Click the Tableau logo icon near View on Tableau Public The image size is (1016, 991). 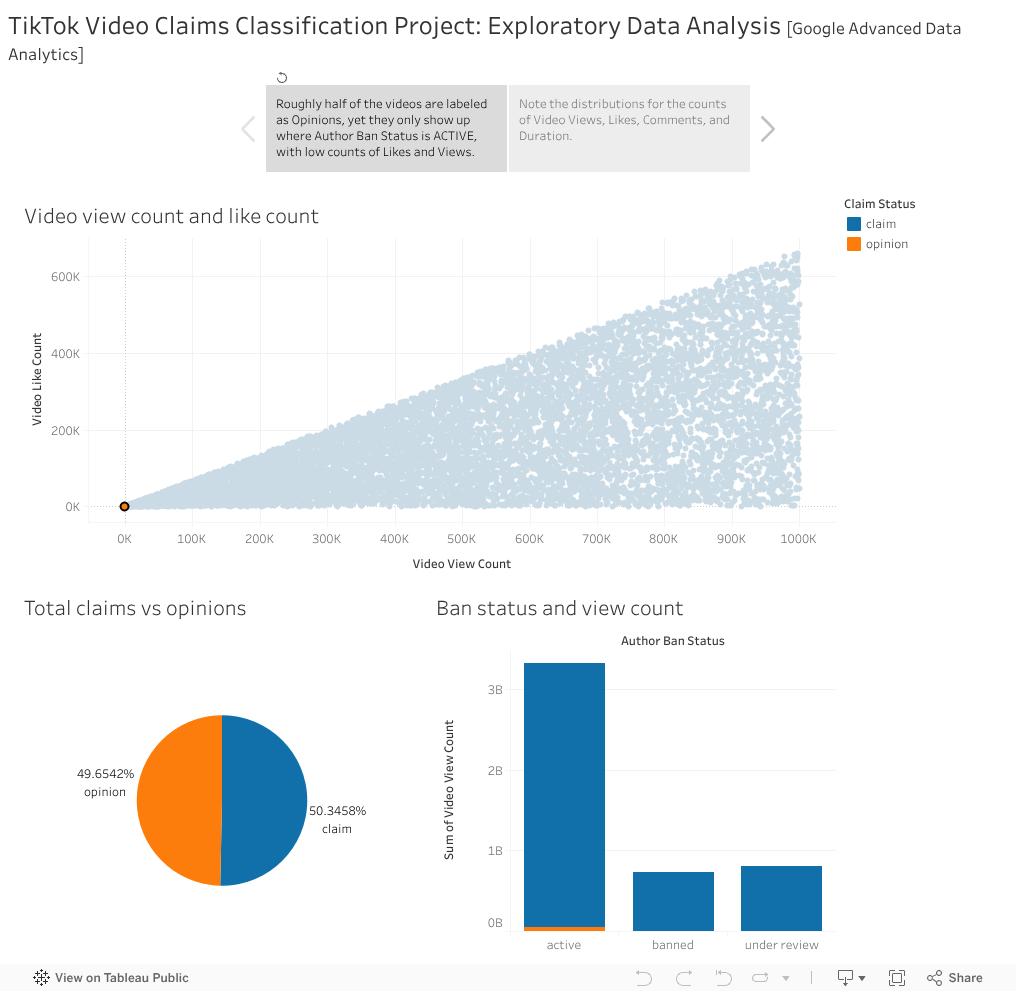pos(40,977)
